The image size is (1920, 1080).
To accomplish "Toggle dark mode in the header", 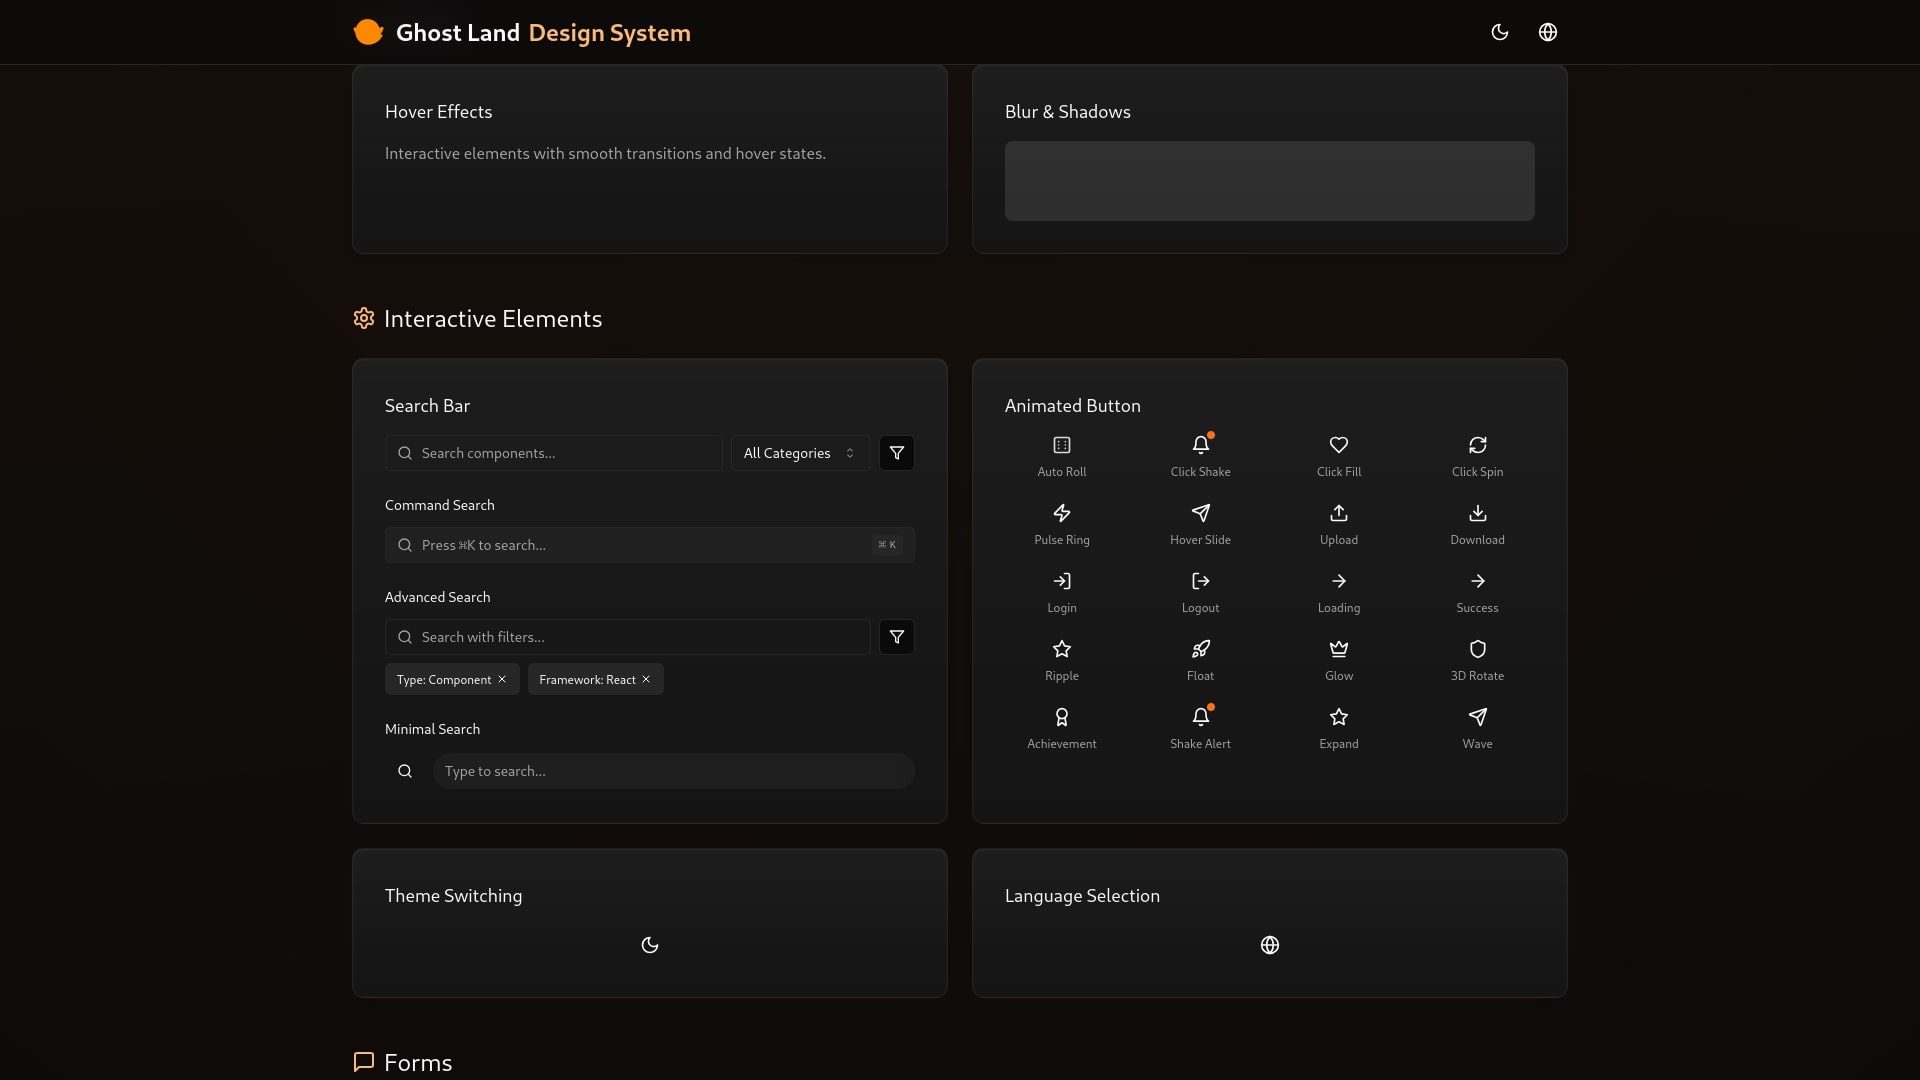I will click(x=1499, y=32).
